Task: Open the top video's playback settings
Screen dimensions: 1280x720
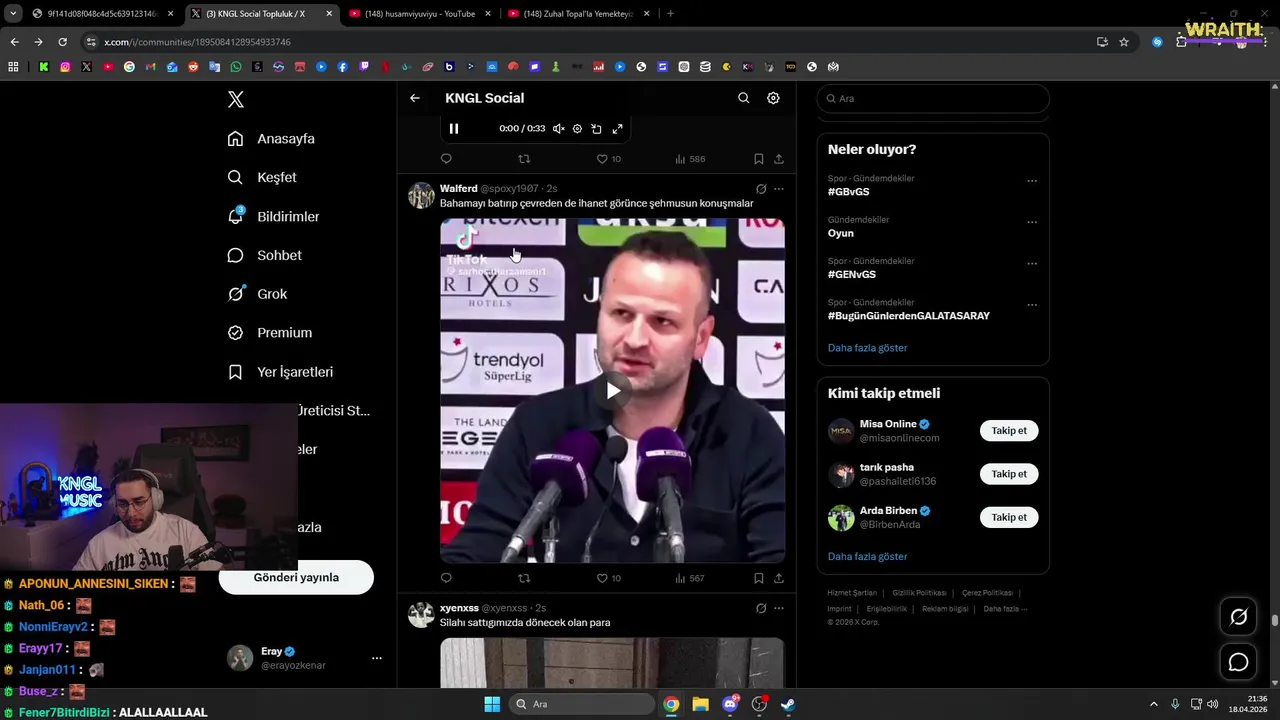Action: tap(577, 129)
